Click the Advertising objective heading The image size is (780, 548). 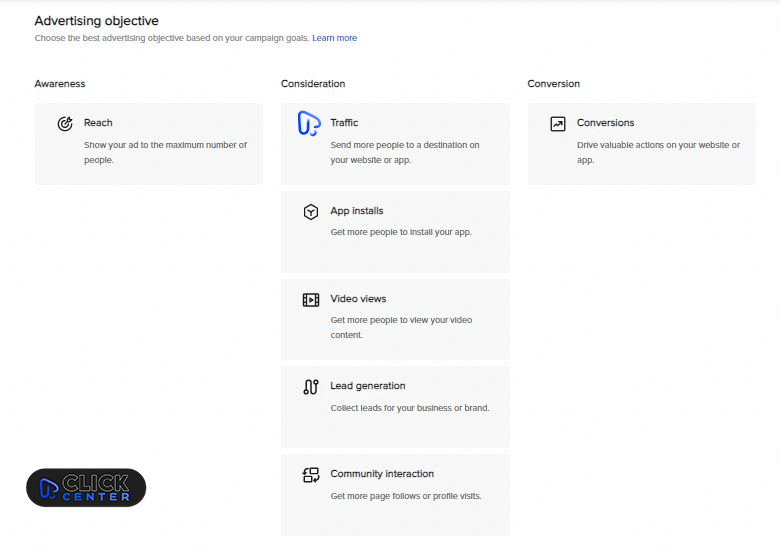click(x=97, y=21)
